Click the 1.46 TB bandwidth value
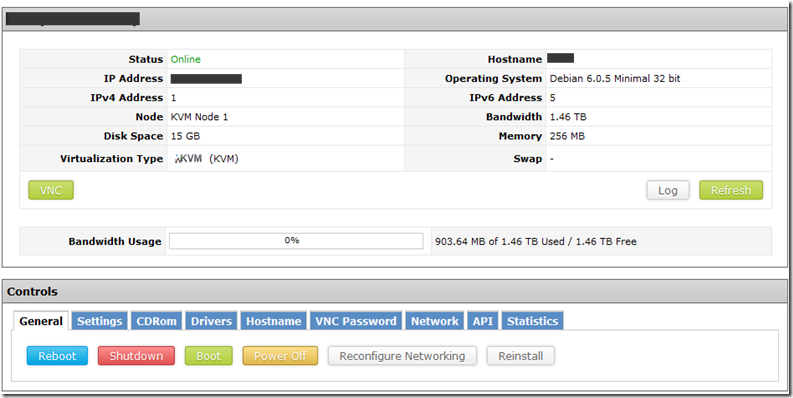The width and height of the screenshot is (793, 398). tap(568, 117)
